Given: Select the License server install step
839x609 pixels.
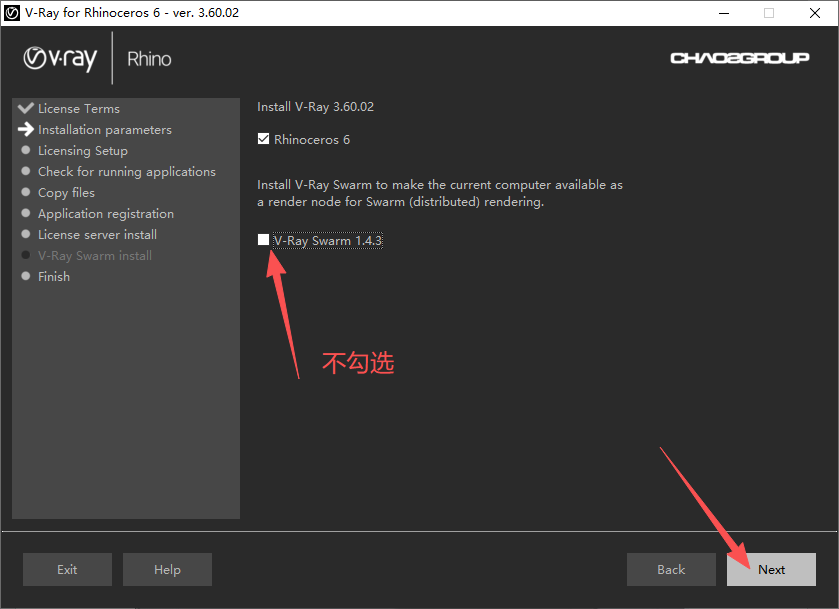Looking at the screenshot, I should pyautogui.click(x=97, y=234).
